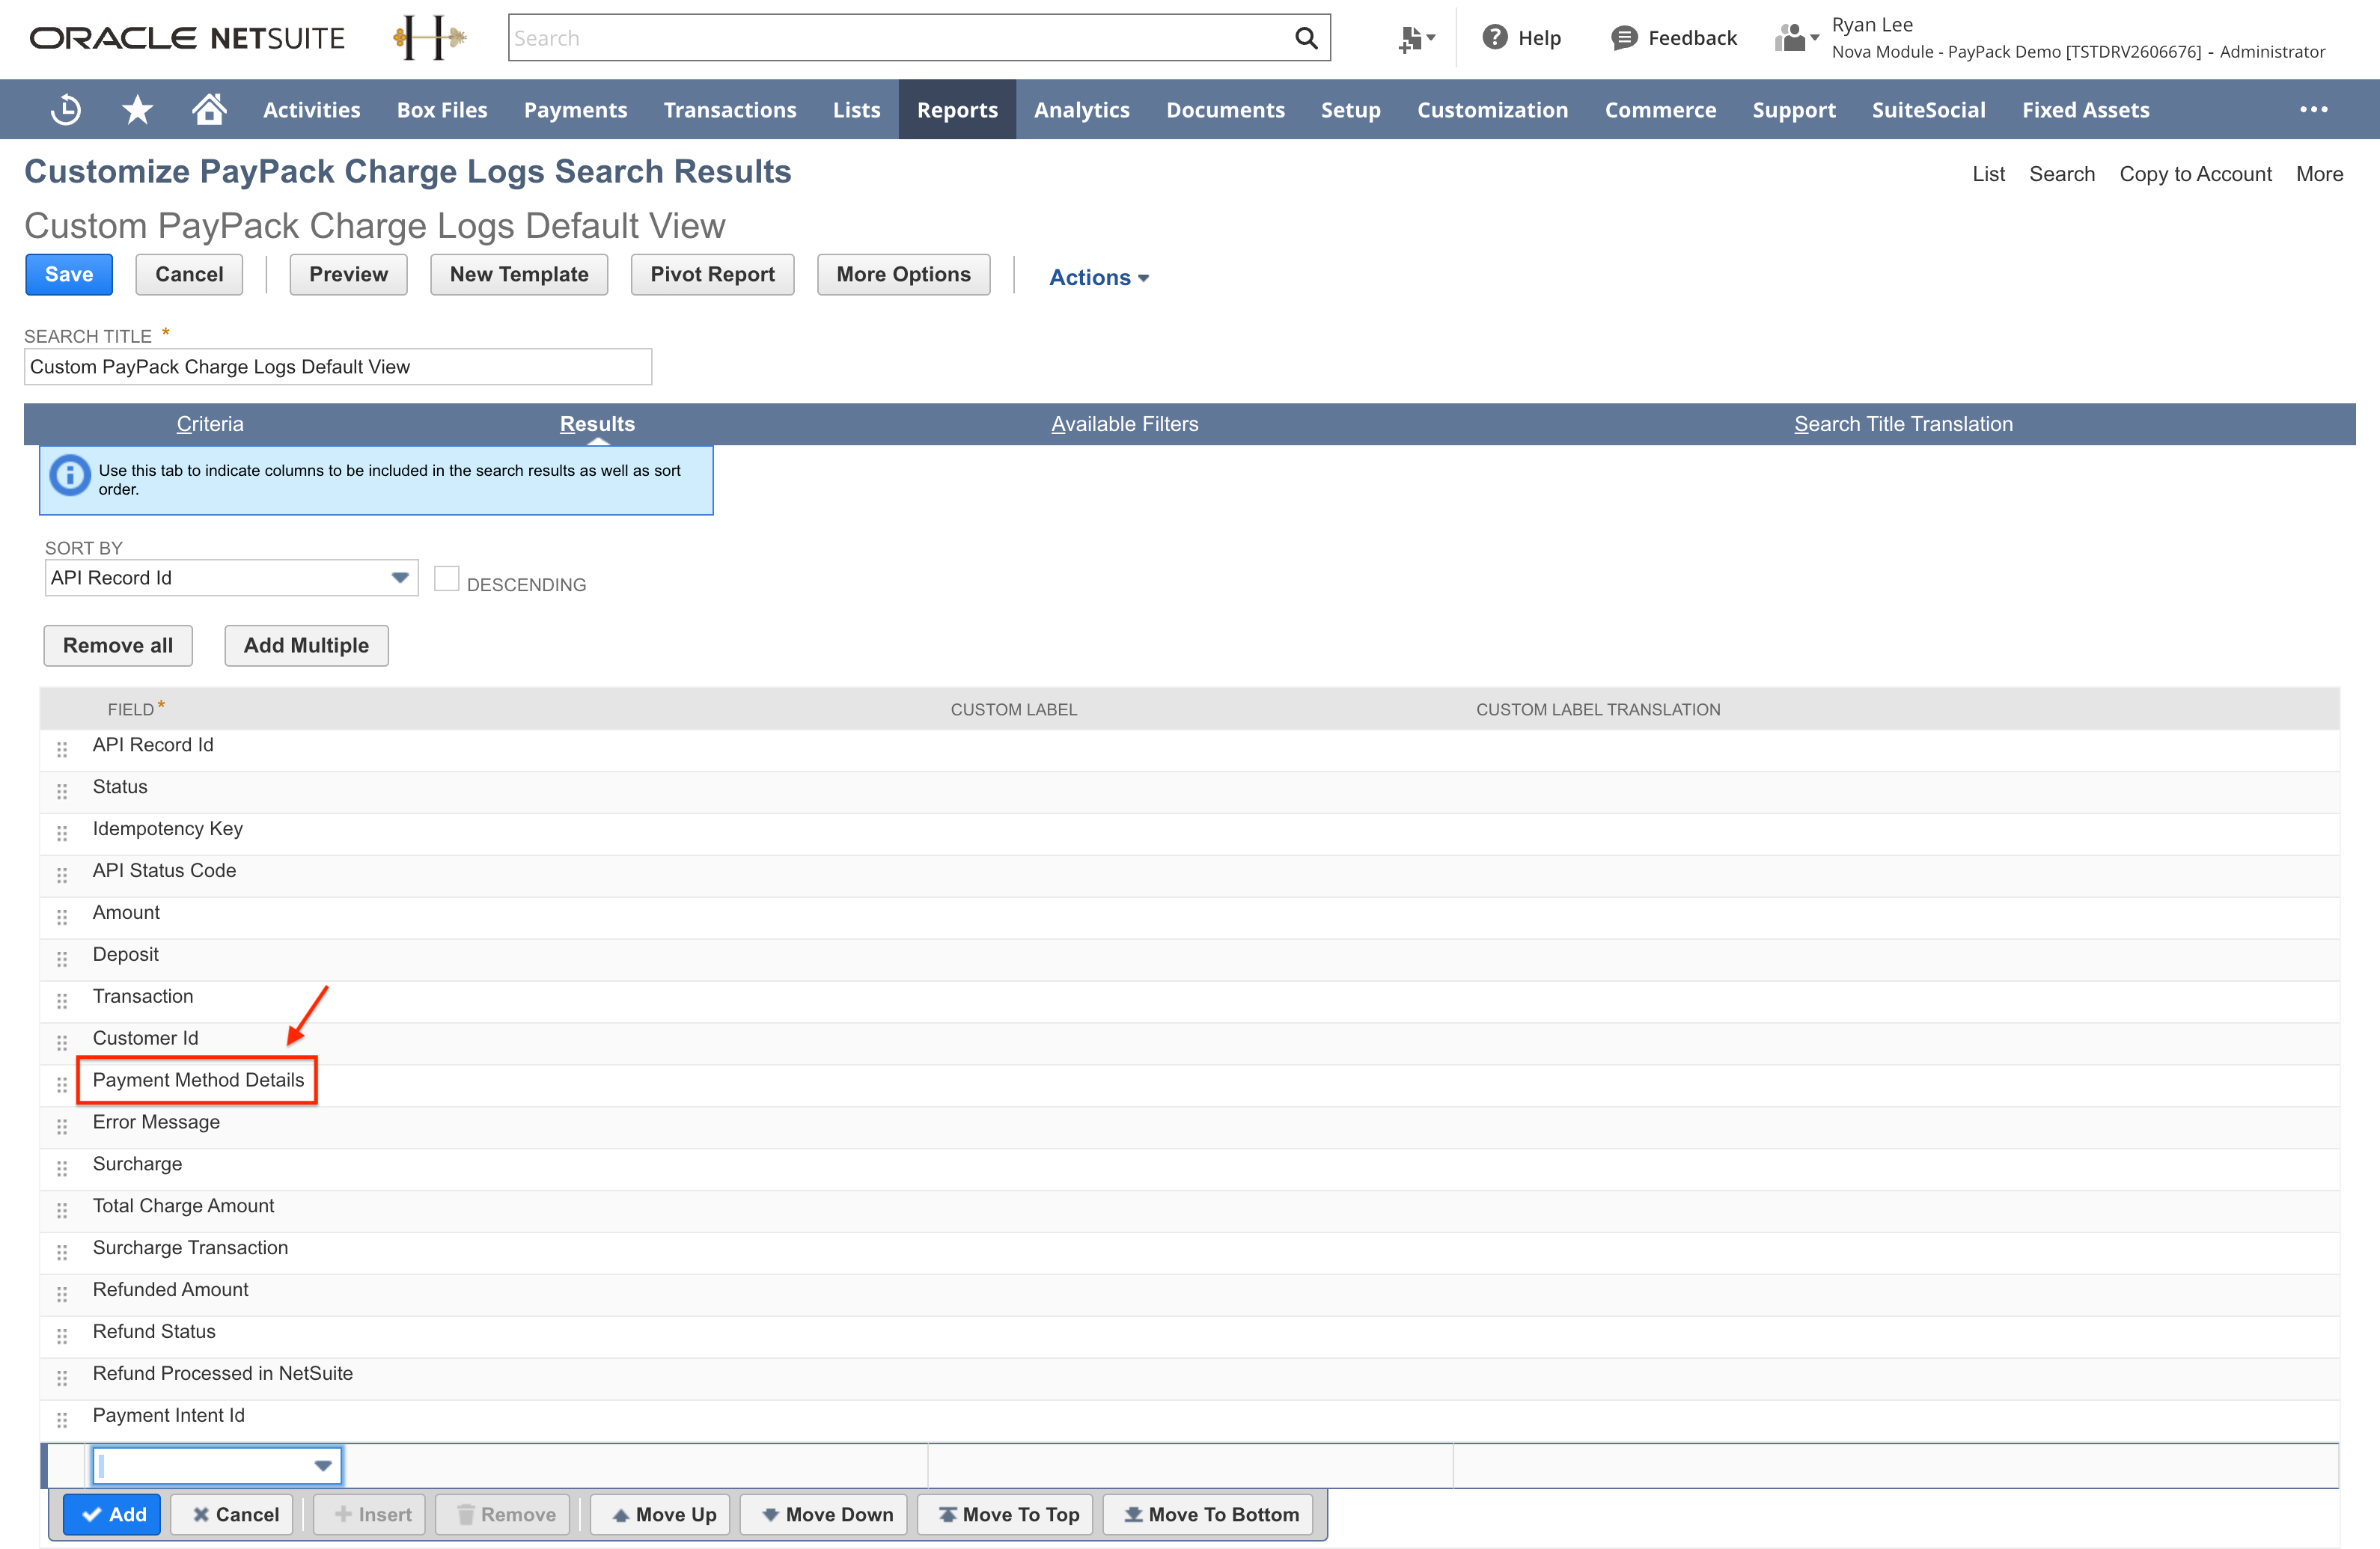
Task: Click the Change Role people icon
Action: (1795, 38)
